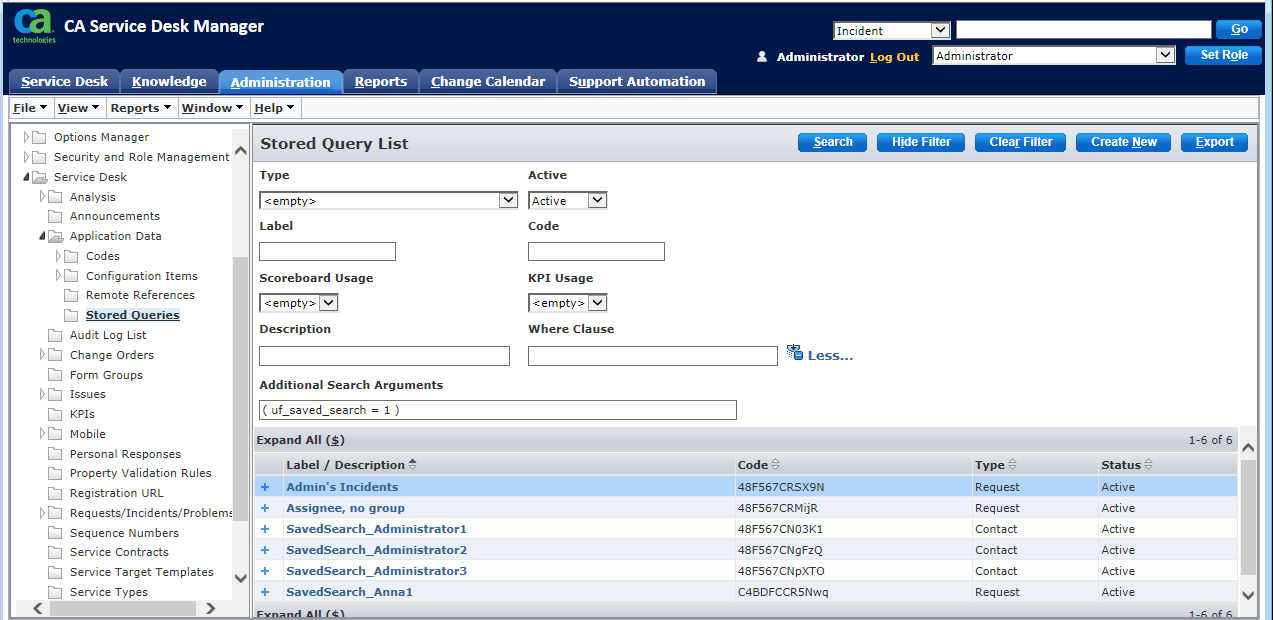The width and height of the screenshot is (1273, 620).
Task: Open the View menu
Action: tap(78, 108)
